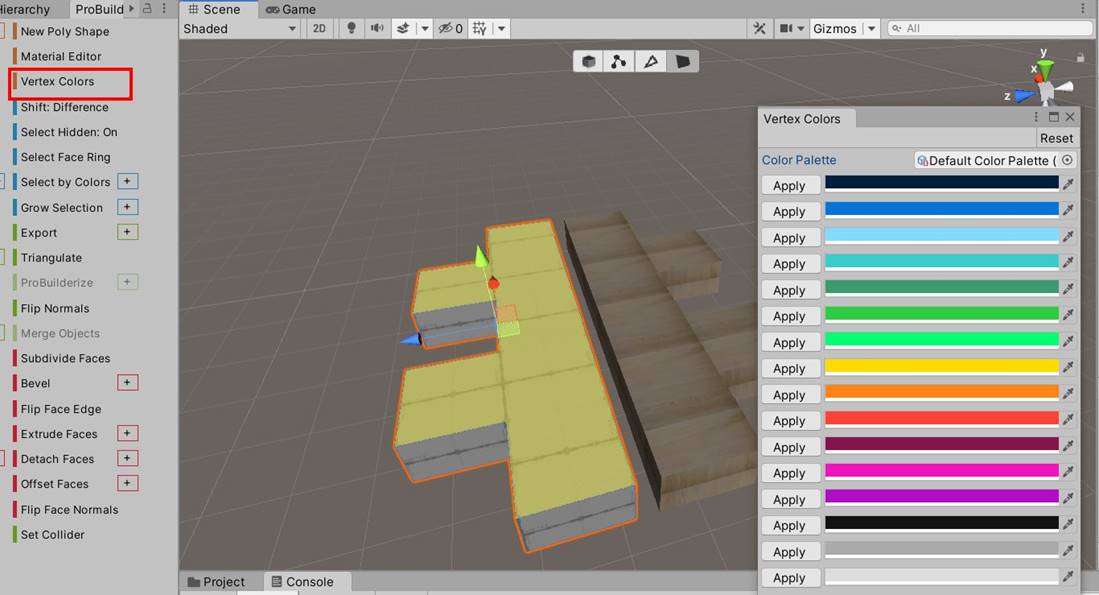Open Bevel options plus icon
This screenshot has height=595, width=1099.
(x=127, y=383)
